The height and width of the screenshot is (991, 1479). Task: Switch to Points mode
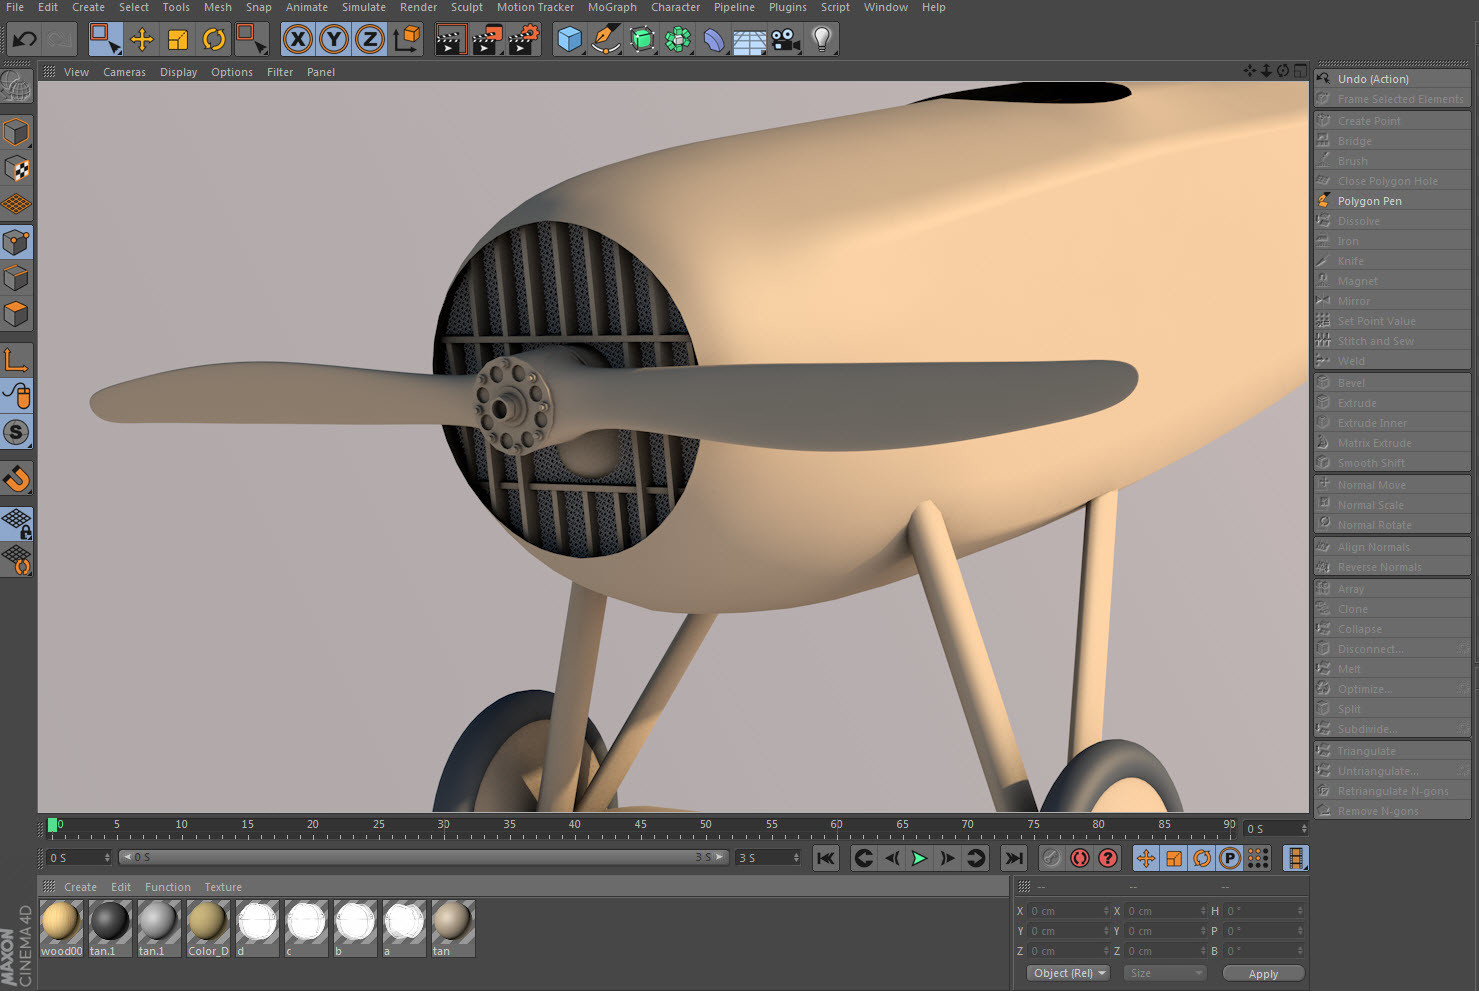pos(16,241)
